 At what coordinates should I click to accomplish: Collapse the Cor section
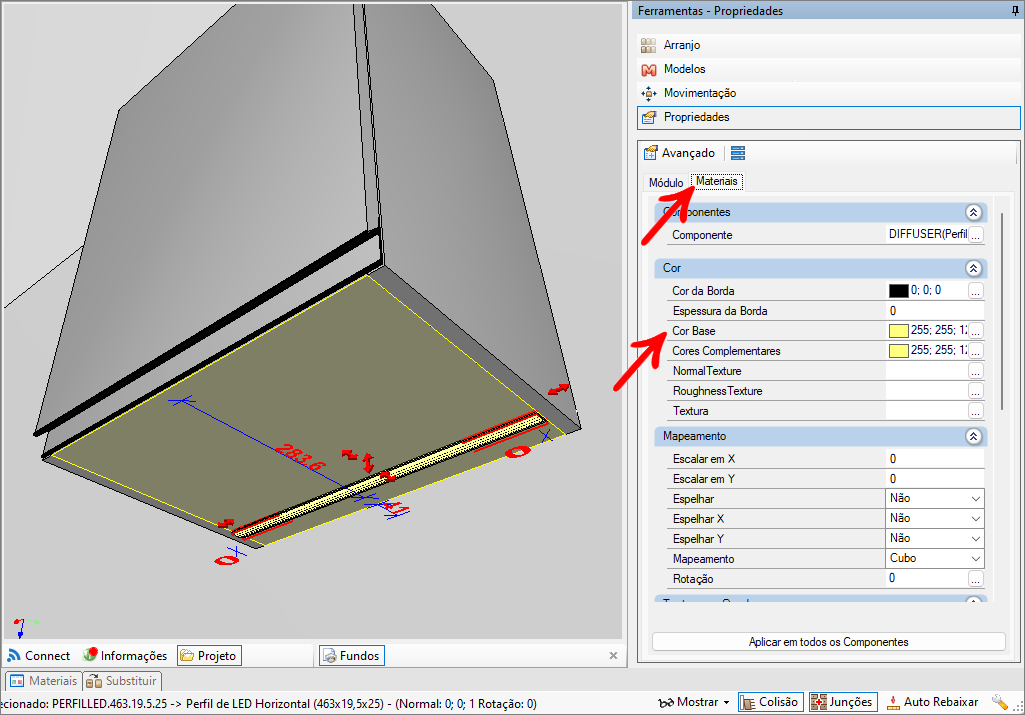tap(972, 268)
